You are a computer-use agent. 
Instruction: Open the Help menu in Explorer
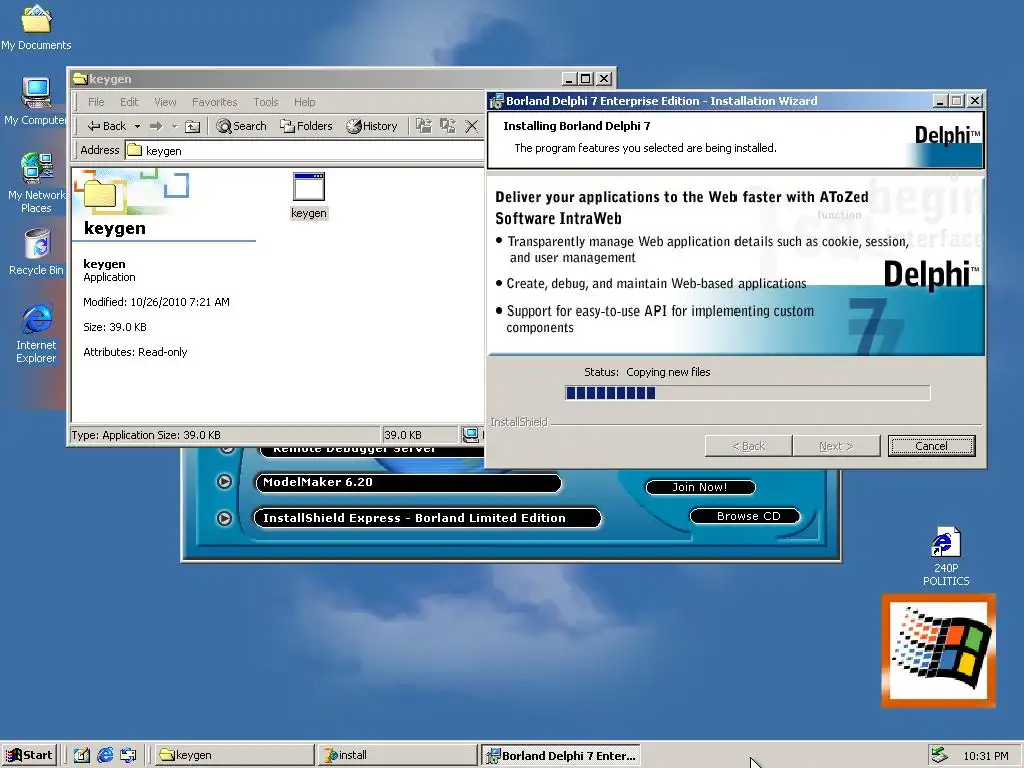(304, 102)
